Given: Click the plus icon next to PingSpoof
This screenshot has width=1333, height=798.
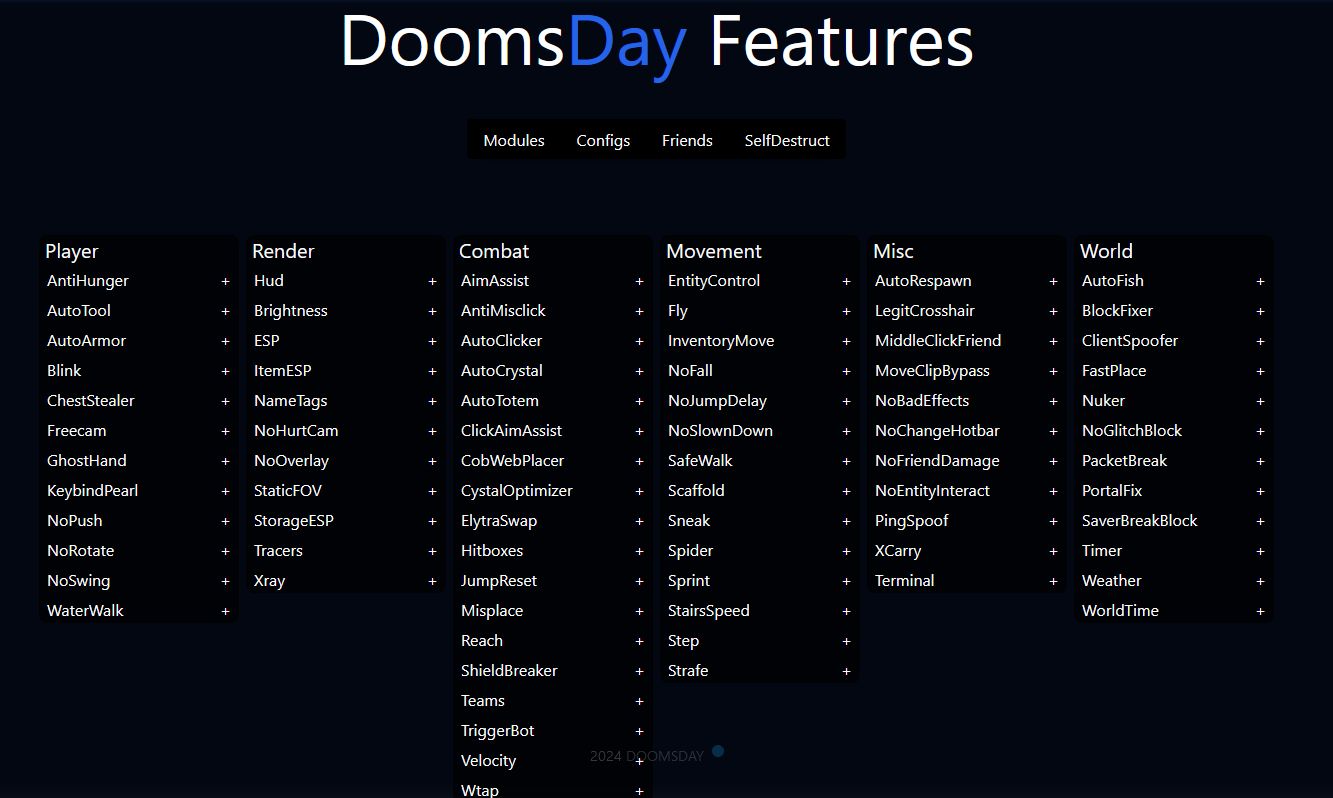Looking at the screenshot, I should (x=1053, y=522).
